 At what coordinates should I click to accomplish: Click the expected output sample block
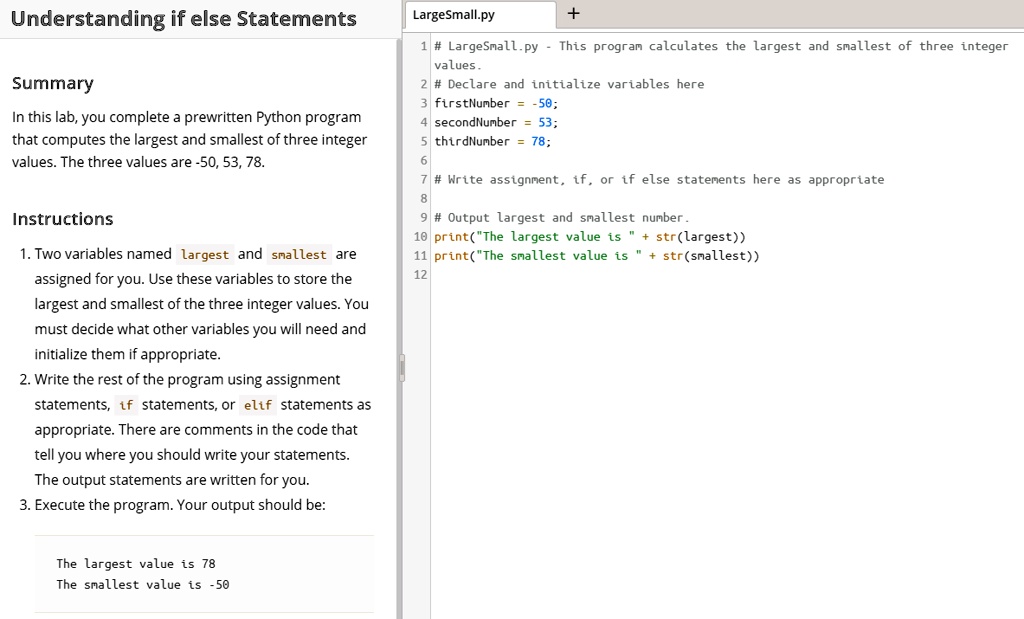tap(204, 574)
